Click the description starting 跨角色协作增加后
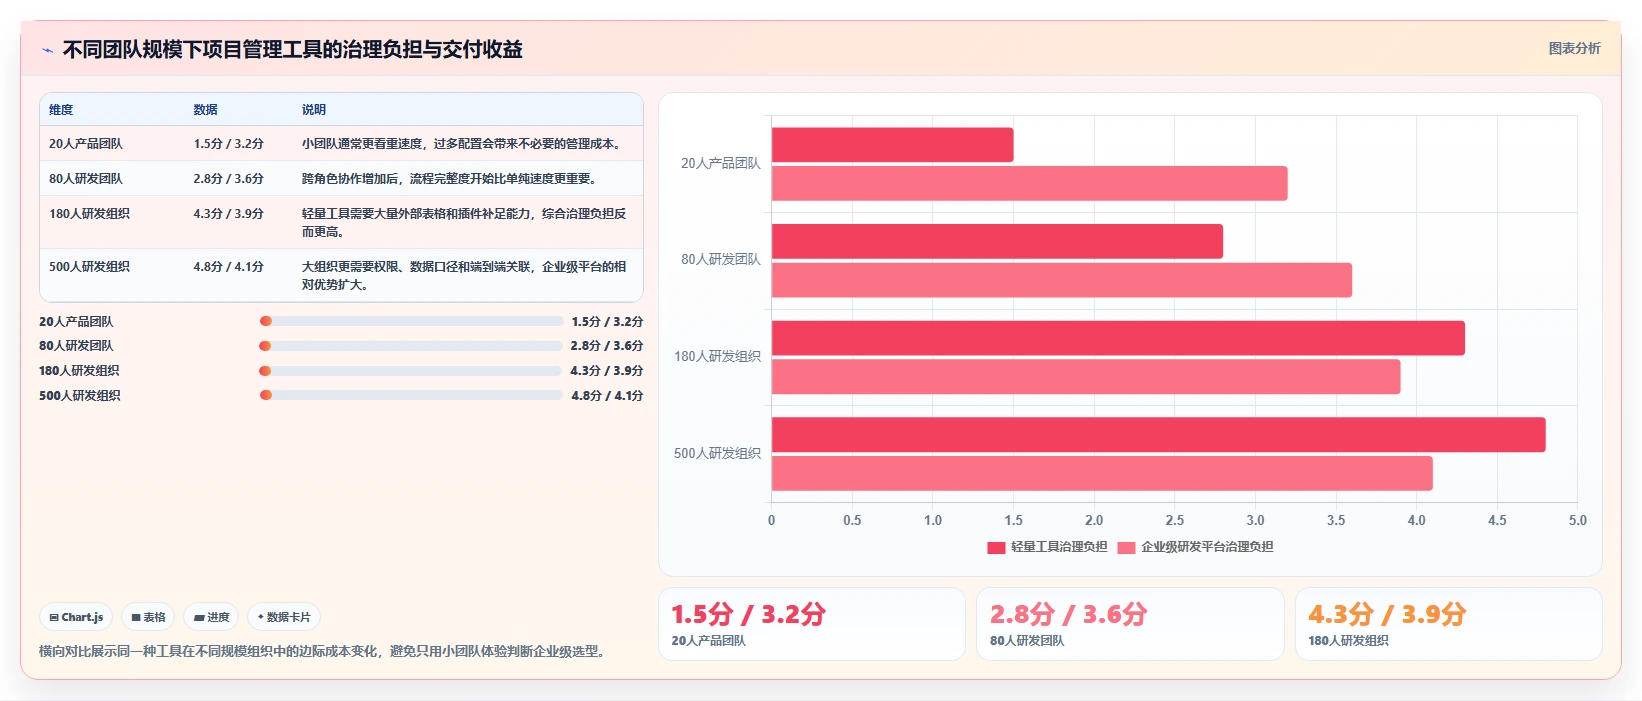 (x=451, y=179)
